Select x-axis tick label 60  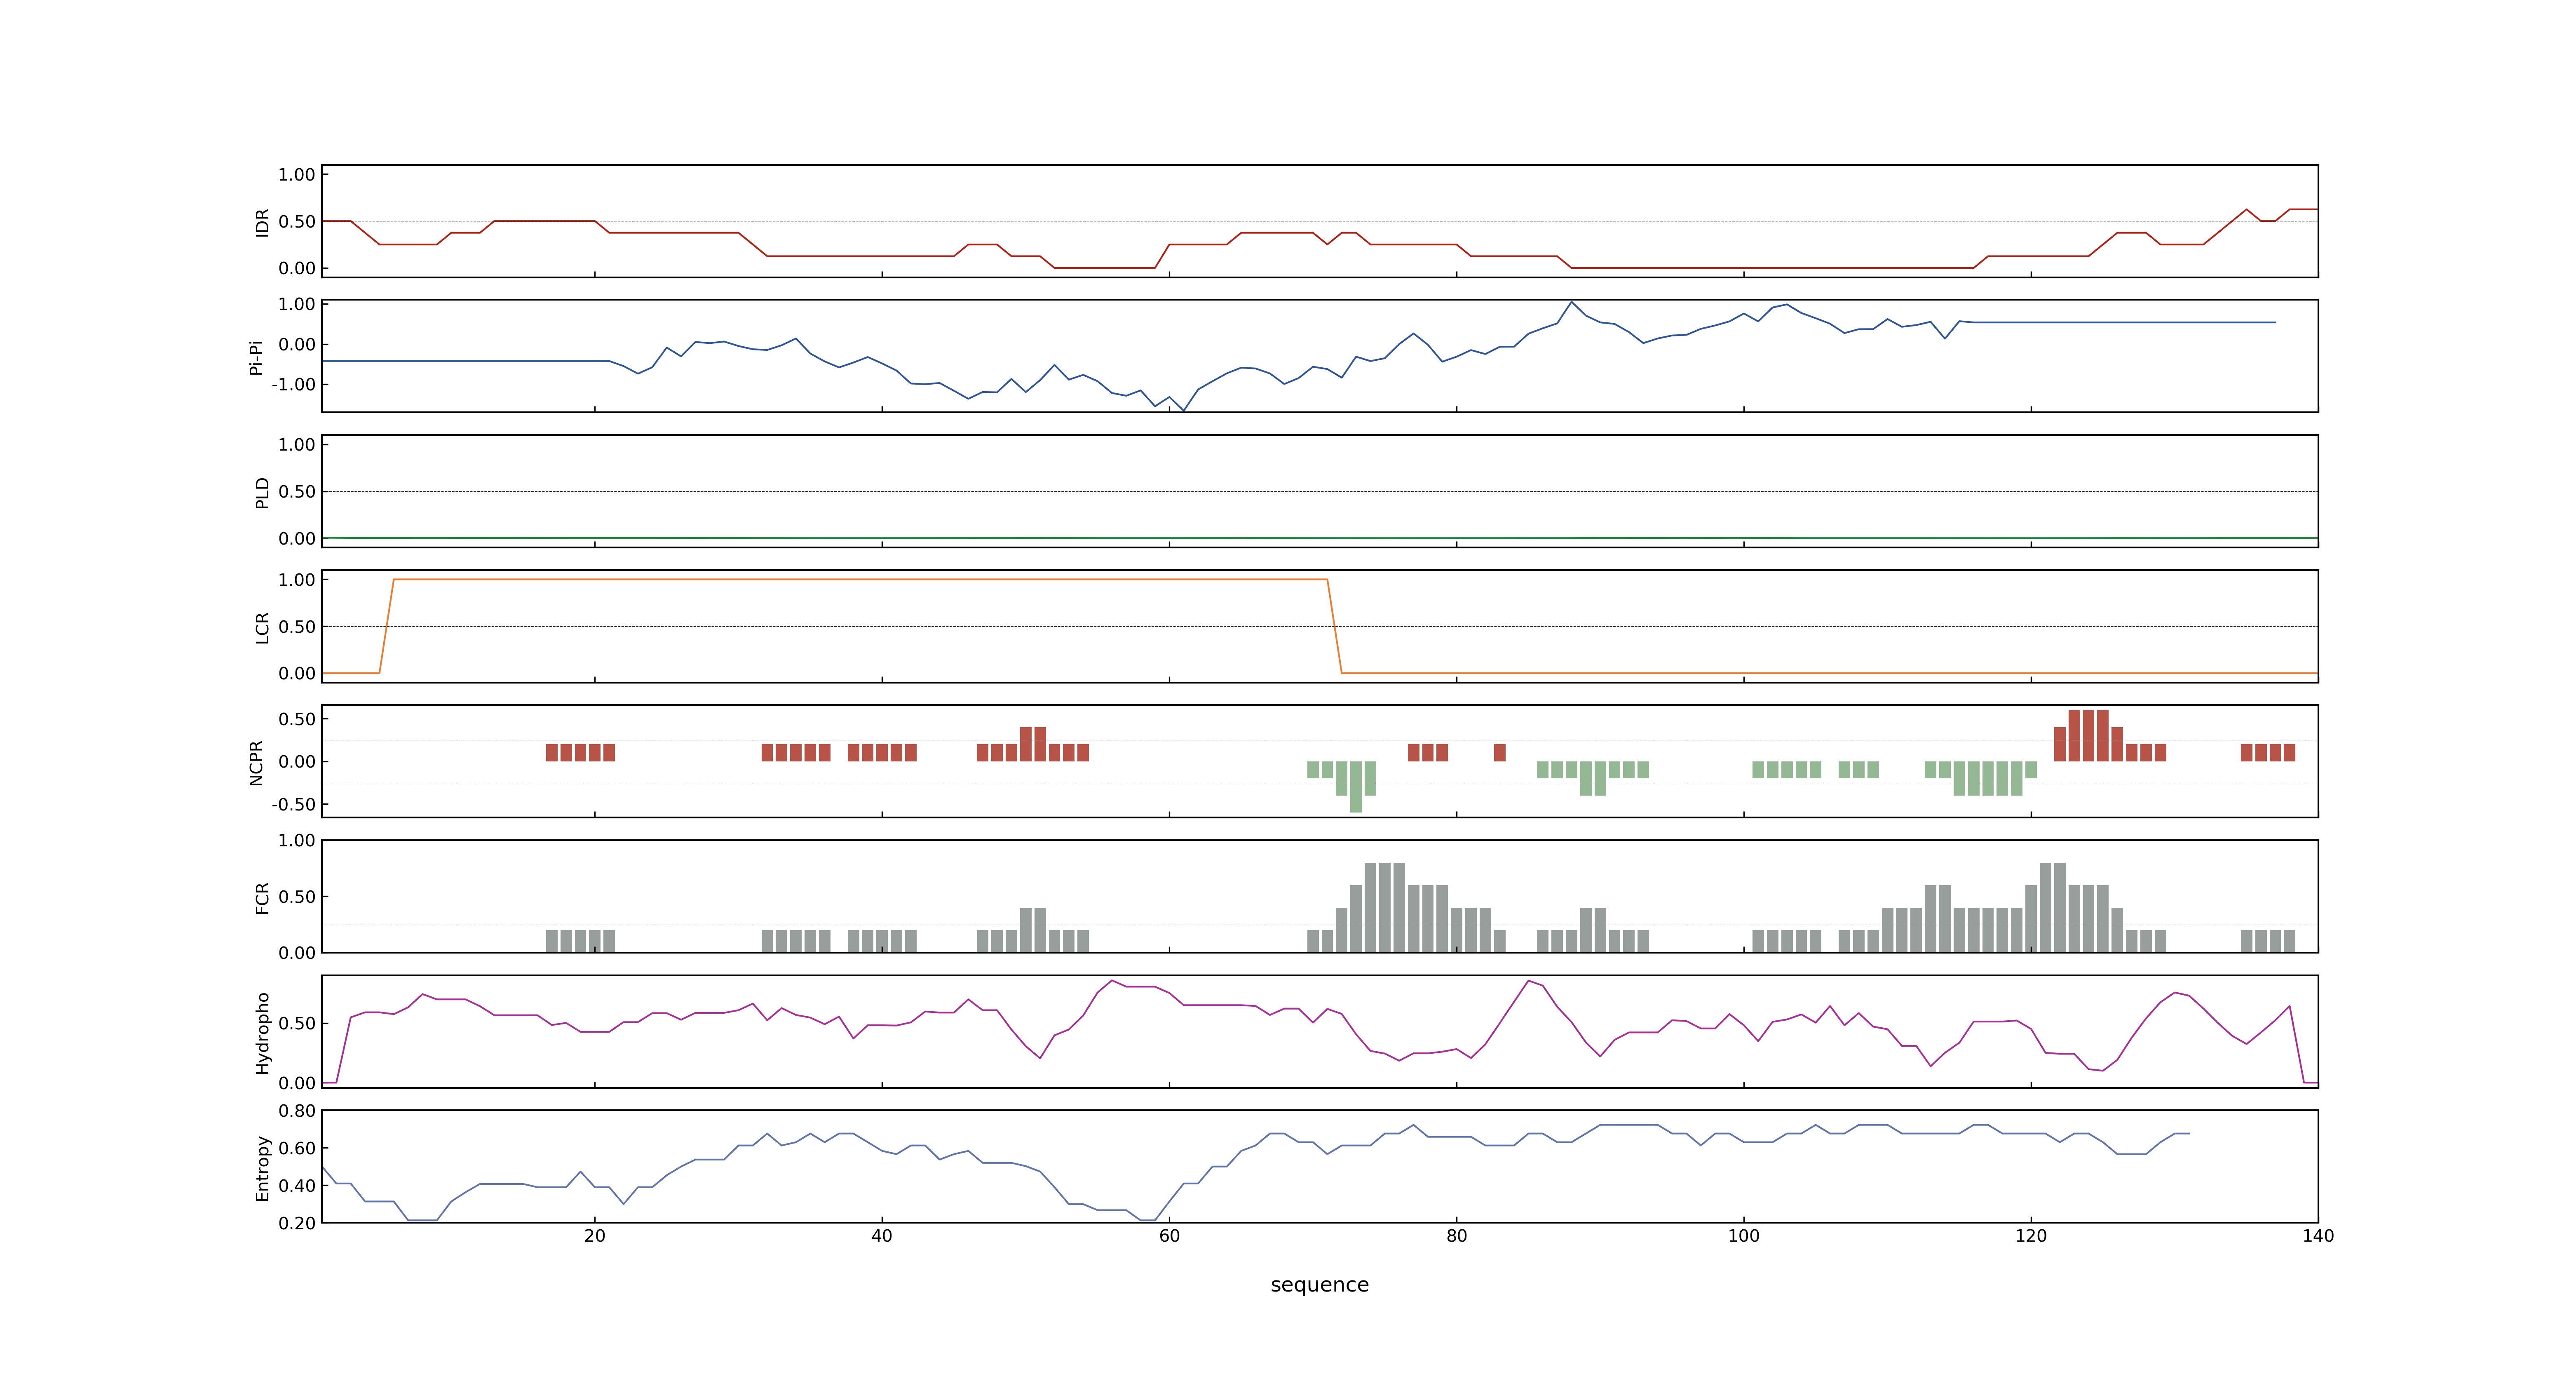pos(1169,1236)
